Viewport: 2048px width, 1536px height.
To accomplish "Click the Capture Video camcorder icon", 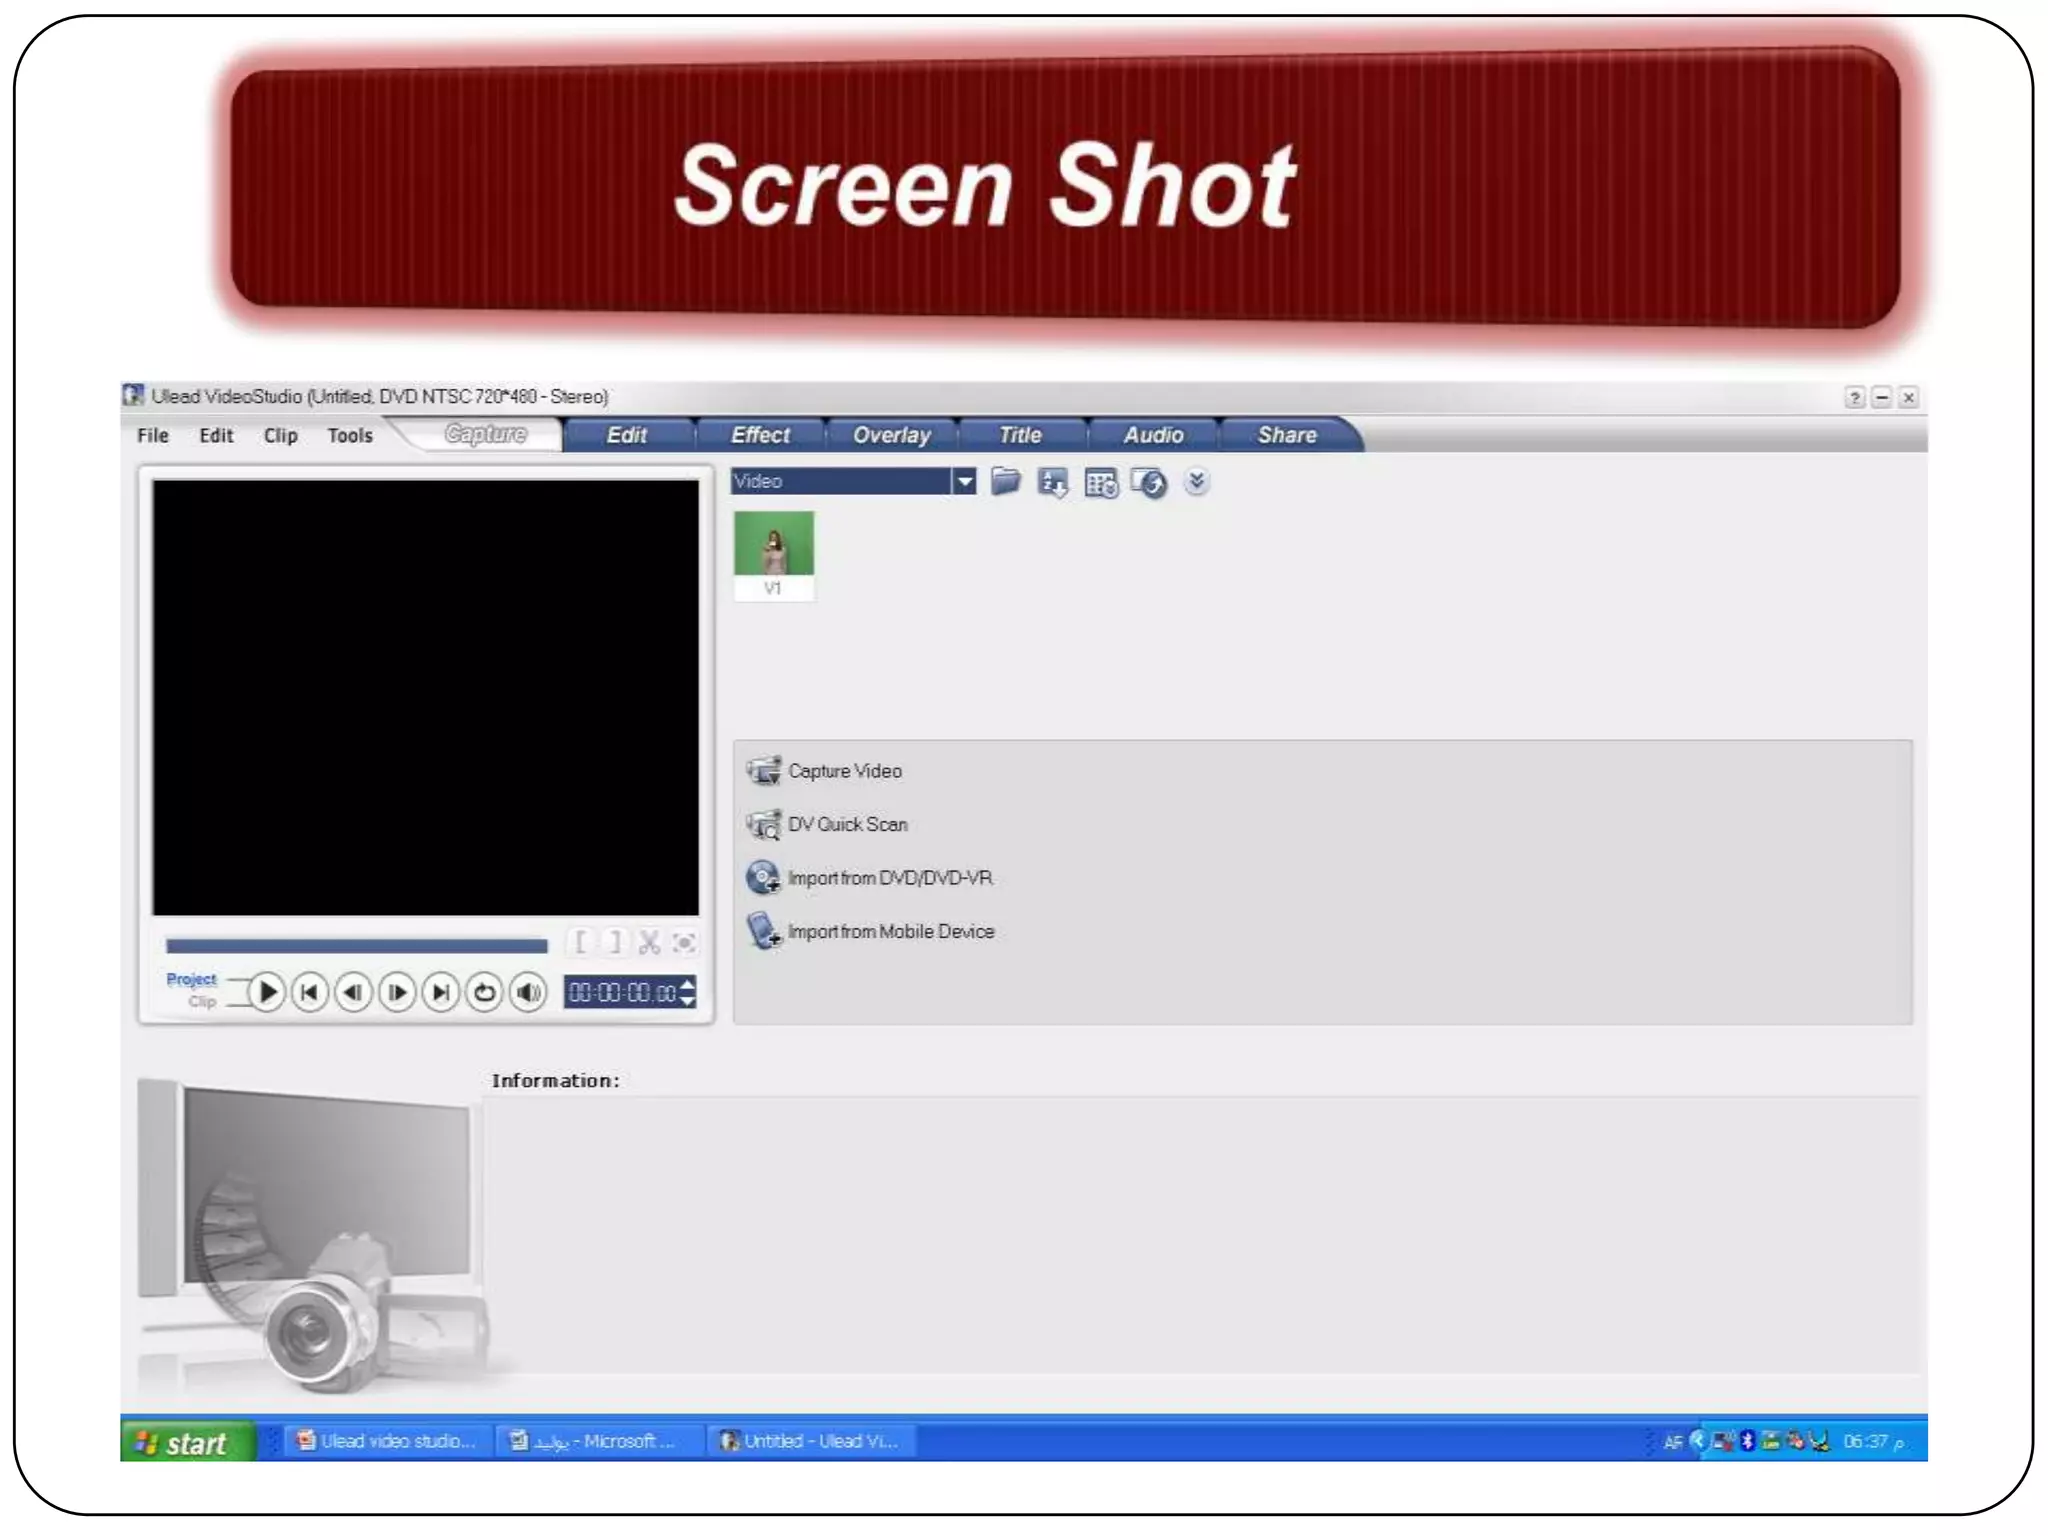I will tap(764, 770).
